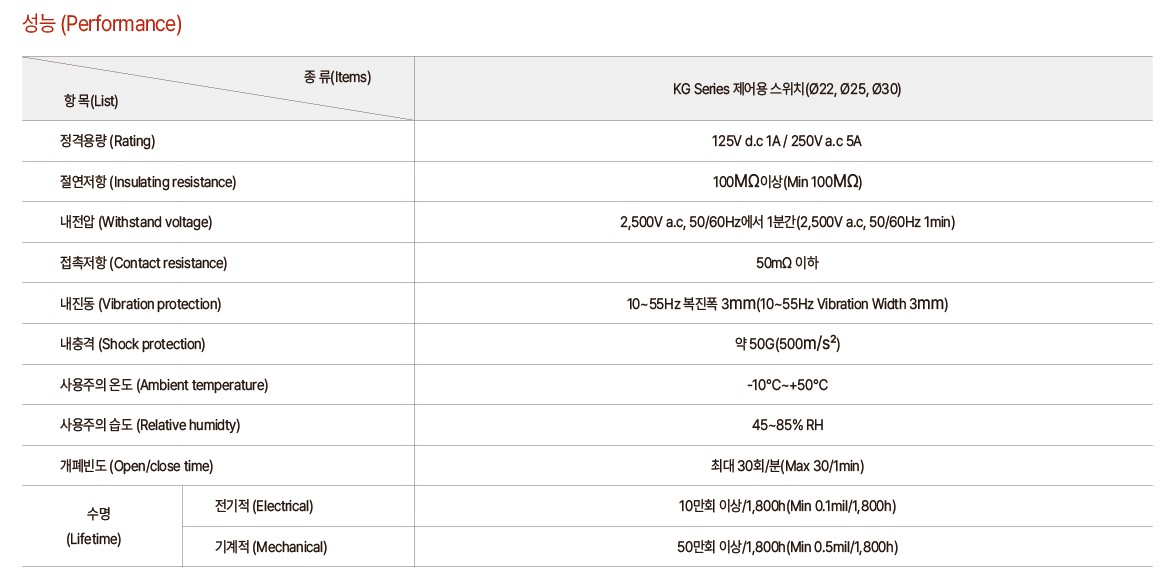Click the 약 50G shock protection value

[x=787, y=344]
